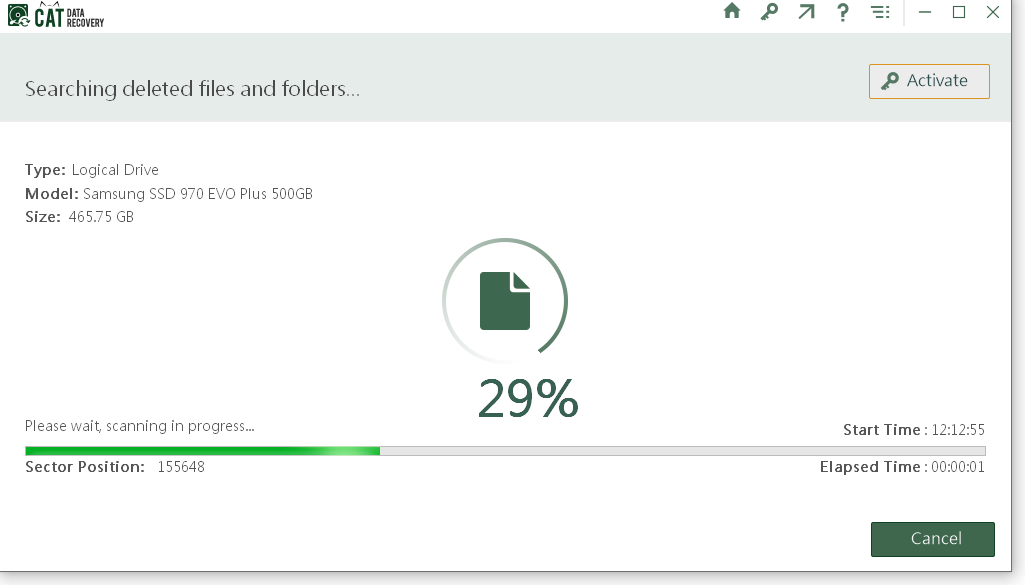Cancel the scan in progress

pyautogui.click(x=932, y=539)
